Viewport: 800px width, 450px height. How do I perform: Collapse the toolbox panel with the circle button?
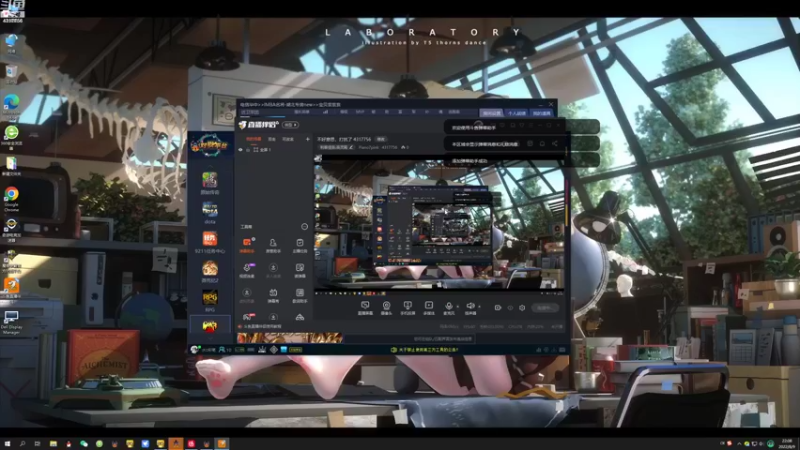305,227
